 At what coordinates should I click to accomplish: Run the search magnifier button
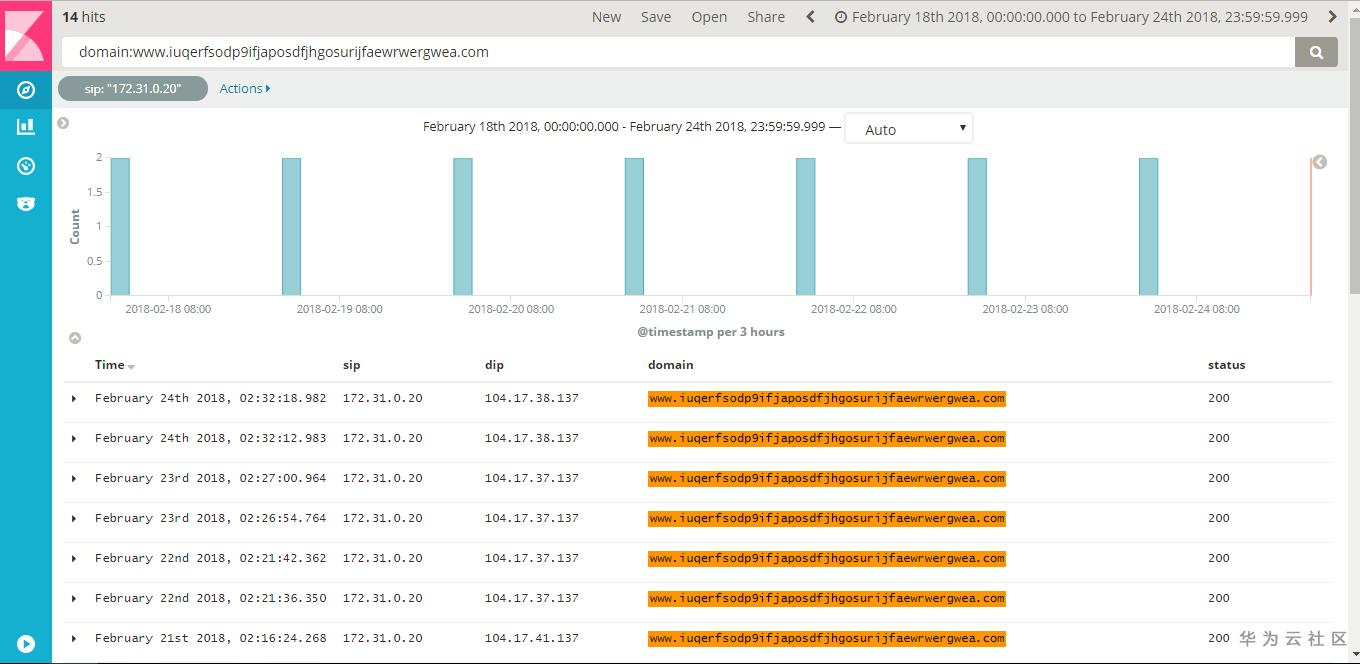tap(1316, 52)
